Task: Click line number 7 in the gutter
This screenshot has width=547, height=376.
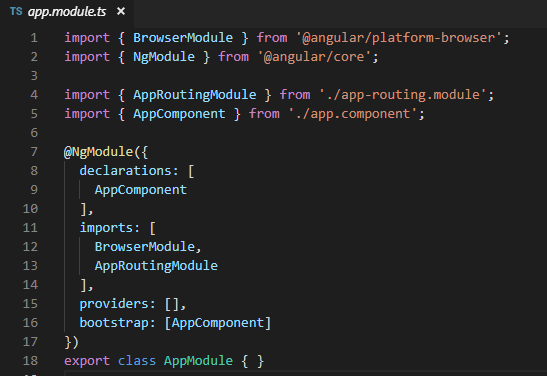Action: (x=34, y=152)
